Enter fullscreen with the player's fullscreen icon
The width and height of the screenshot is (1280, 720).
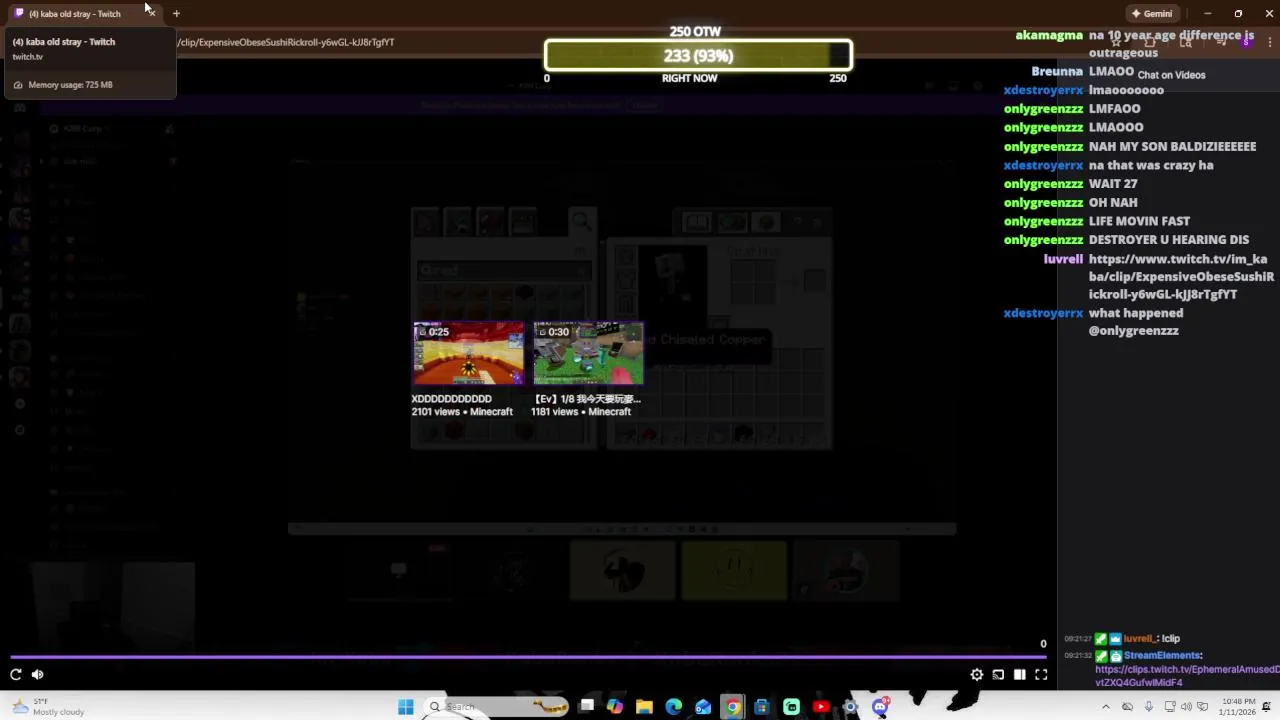(x=1041, y=675)
